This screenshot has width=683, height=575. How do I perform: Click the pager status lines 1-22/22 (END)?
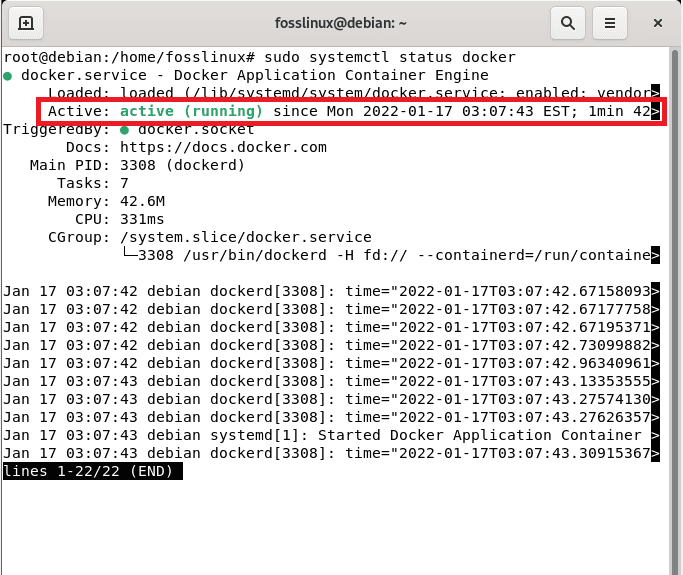pos(93,471)
